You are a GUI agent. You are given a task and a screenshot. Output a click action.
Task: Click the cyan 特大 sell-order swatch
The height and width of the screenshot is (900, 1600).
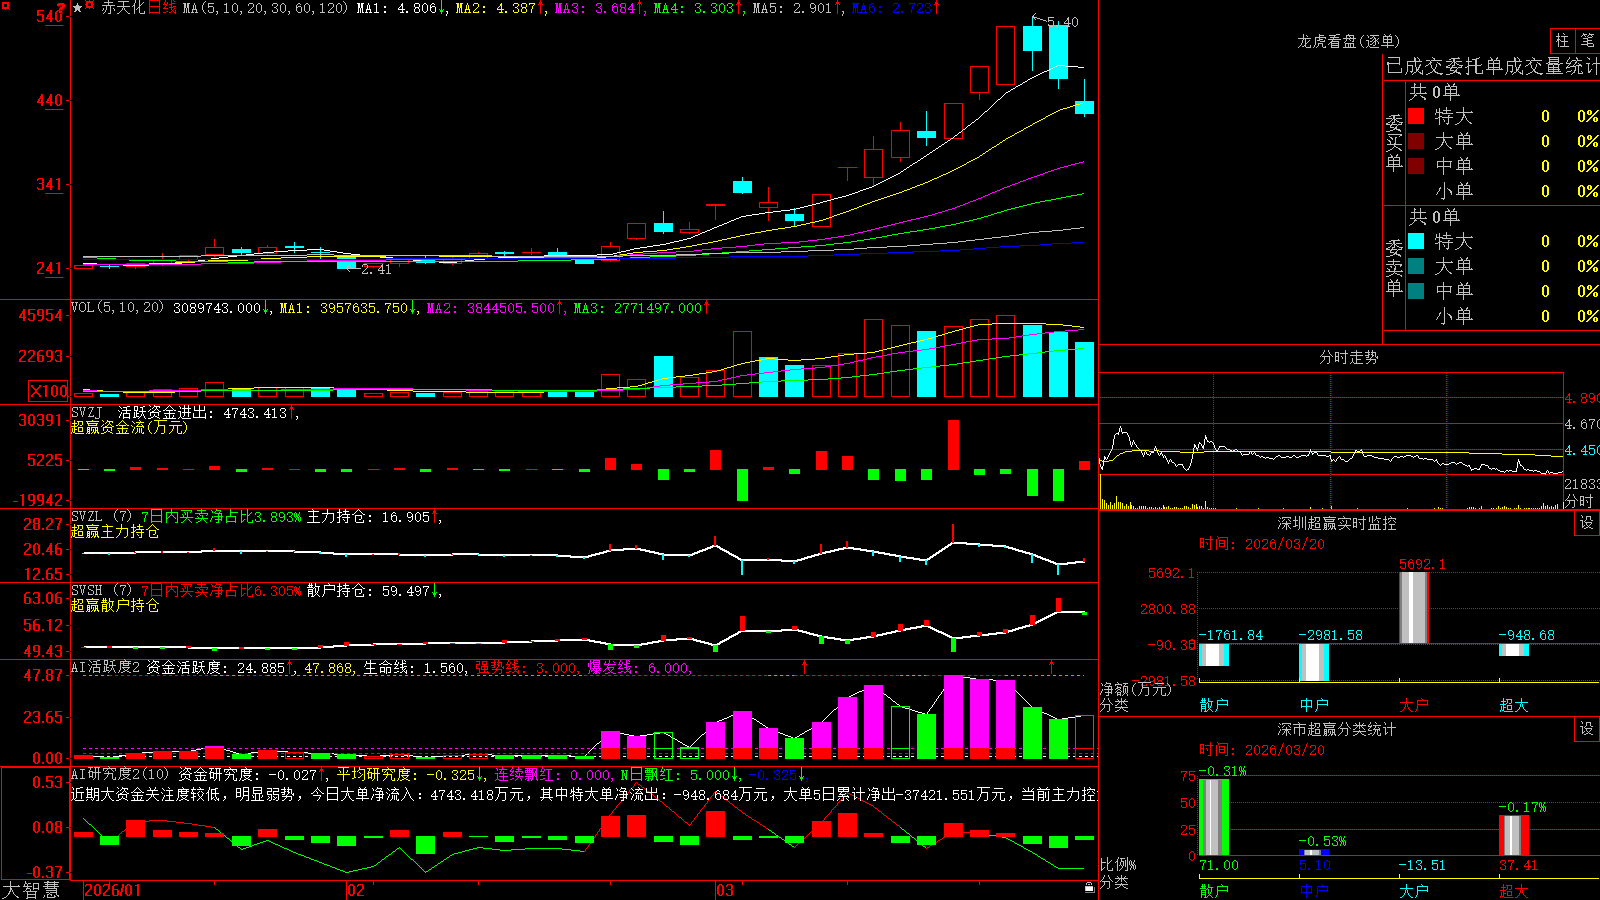click(1416, 241)
